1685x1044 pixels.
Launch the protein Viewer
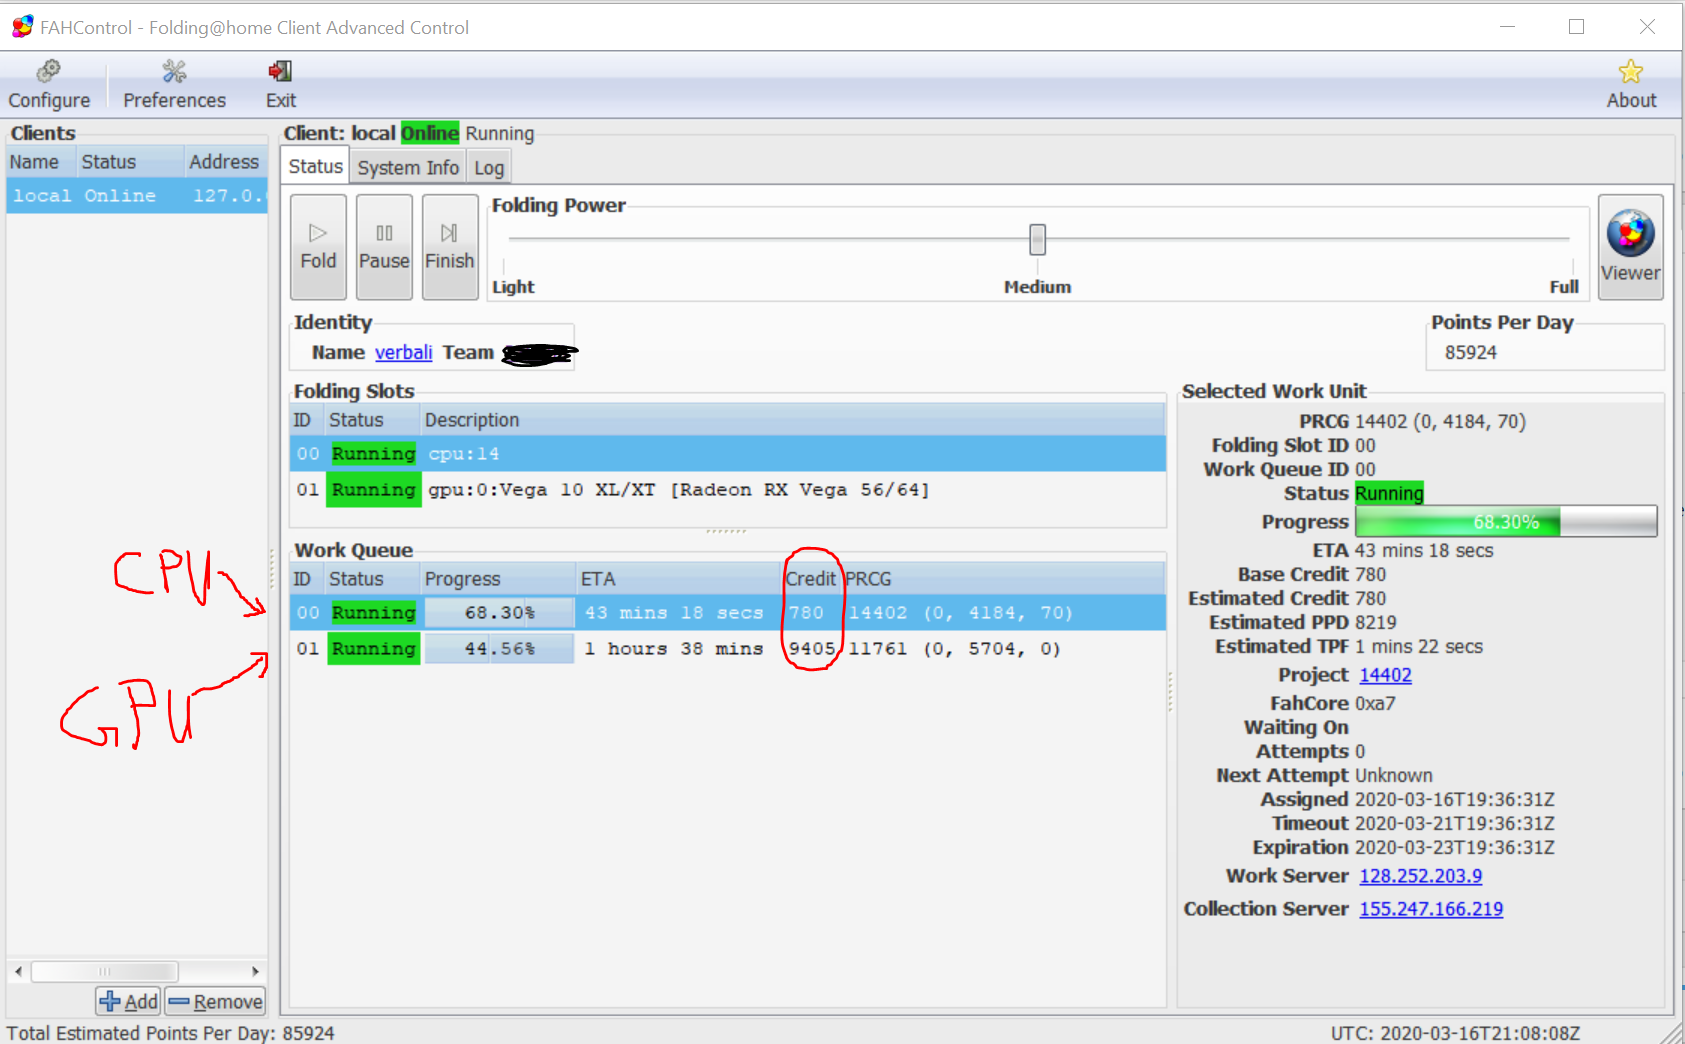pos(1630,247)
